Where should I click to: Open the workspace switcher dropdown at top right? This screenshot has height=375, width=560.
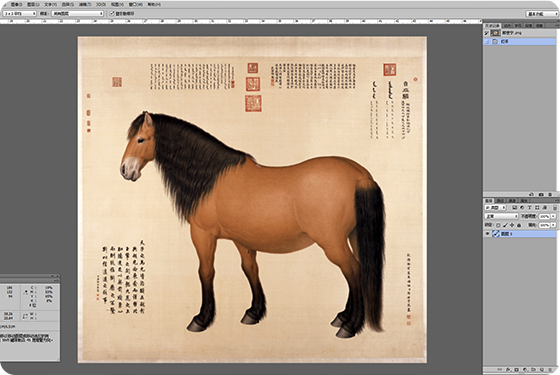tap(542, 14)
